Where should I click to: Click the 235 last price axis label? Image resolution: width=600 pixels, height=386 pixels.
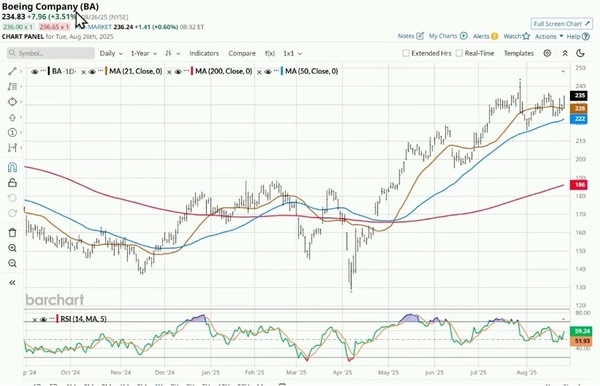[579, 95]
